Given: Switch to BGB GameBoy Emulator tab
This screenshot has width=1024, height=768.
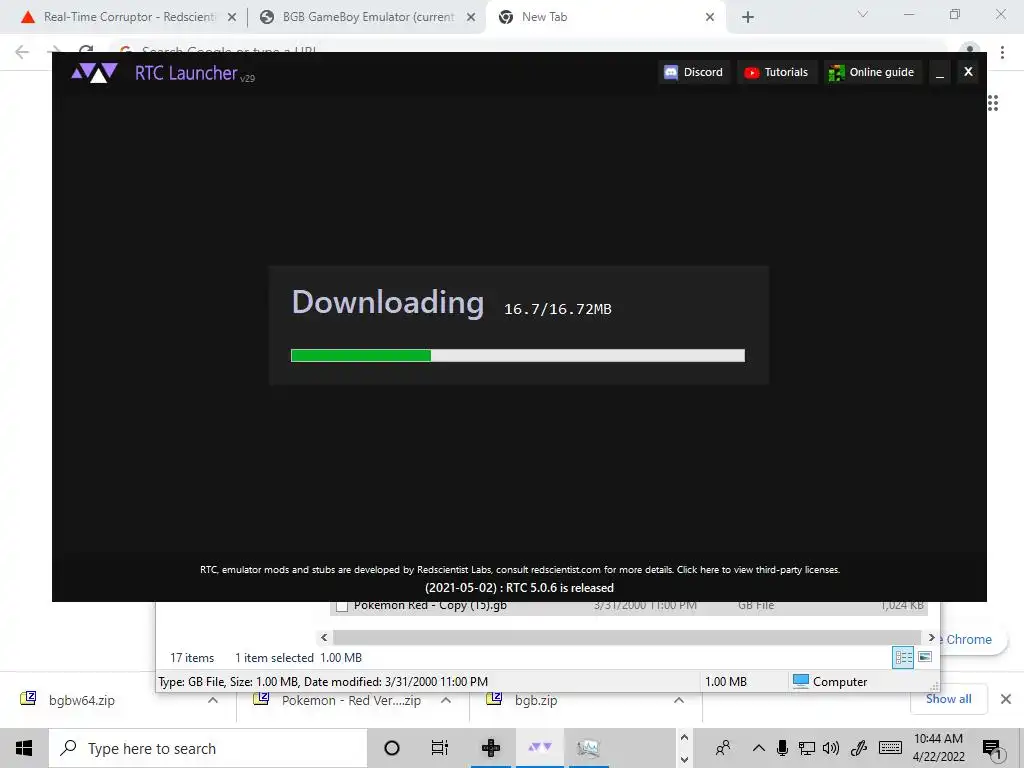Looking at the screenshot, I should 368,17.
